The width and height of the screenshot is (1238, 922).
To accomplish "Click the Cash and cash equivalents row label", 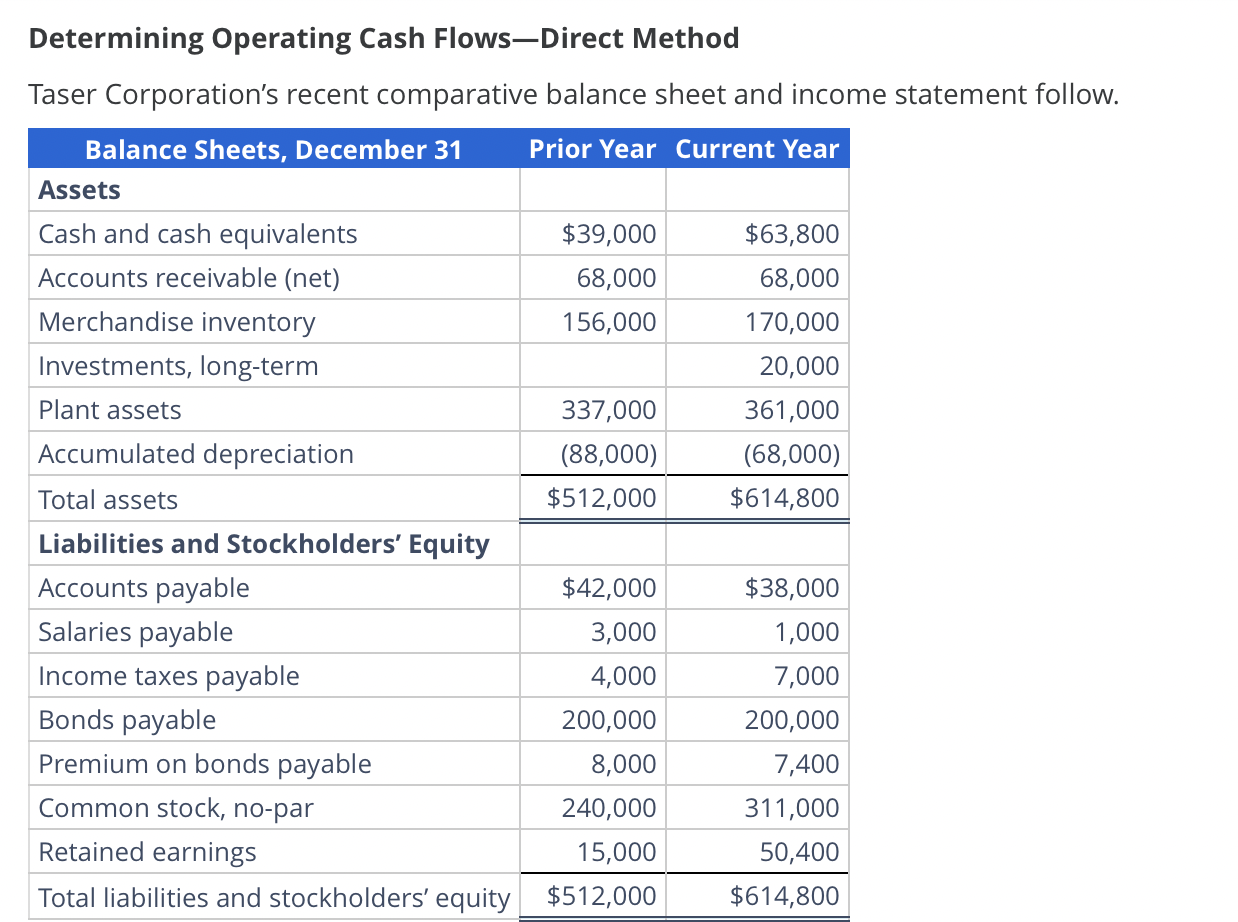I will pyautogui.click(x=197, y=233).
